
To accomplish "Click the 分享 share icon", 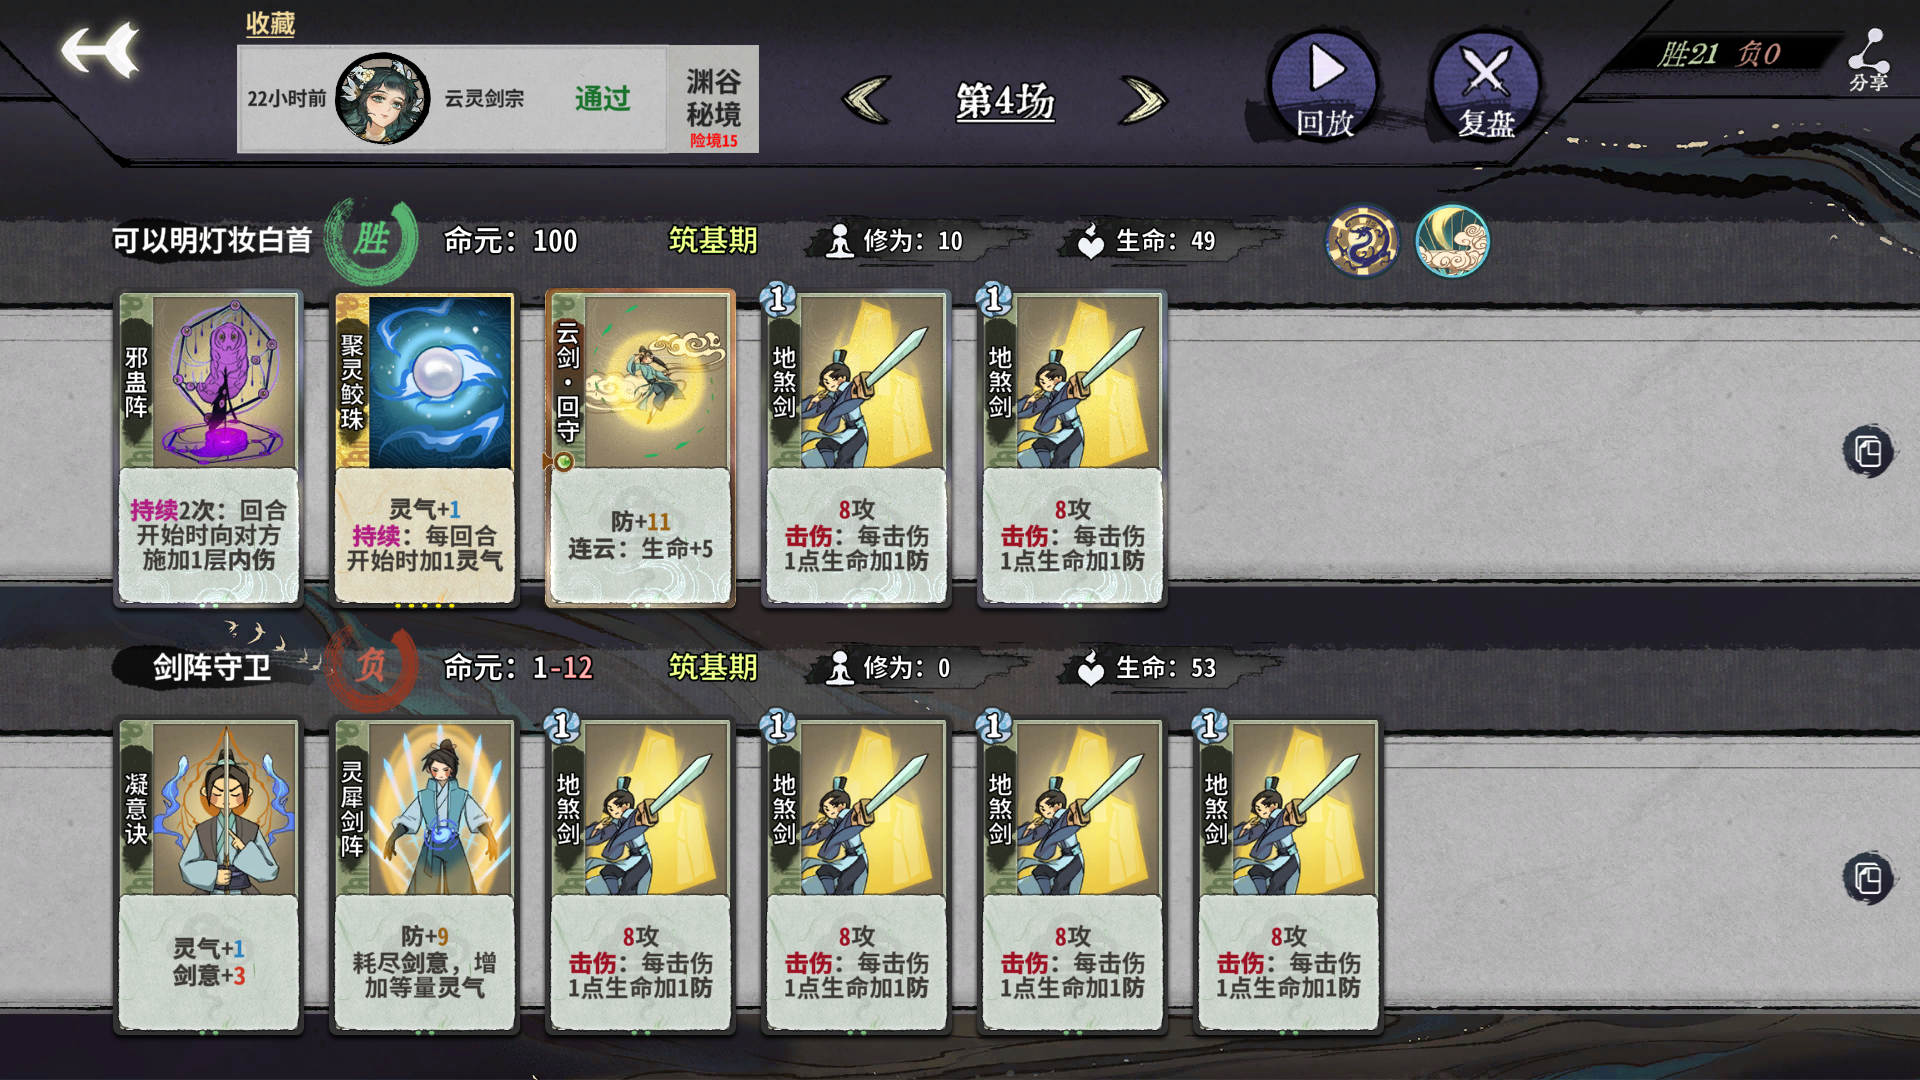I will click(x=1868, y=60).
